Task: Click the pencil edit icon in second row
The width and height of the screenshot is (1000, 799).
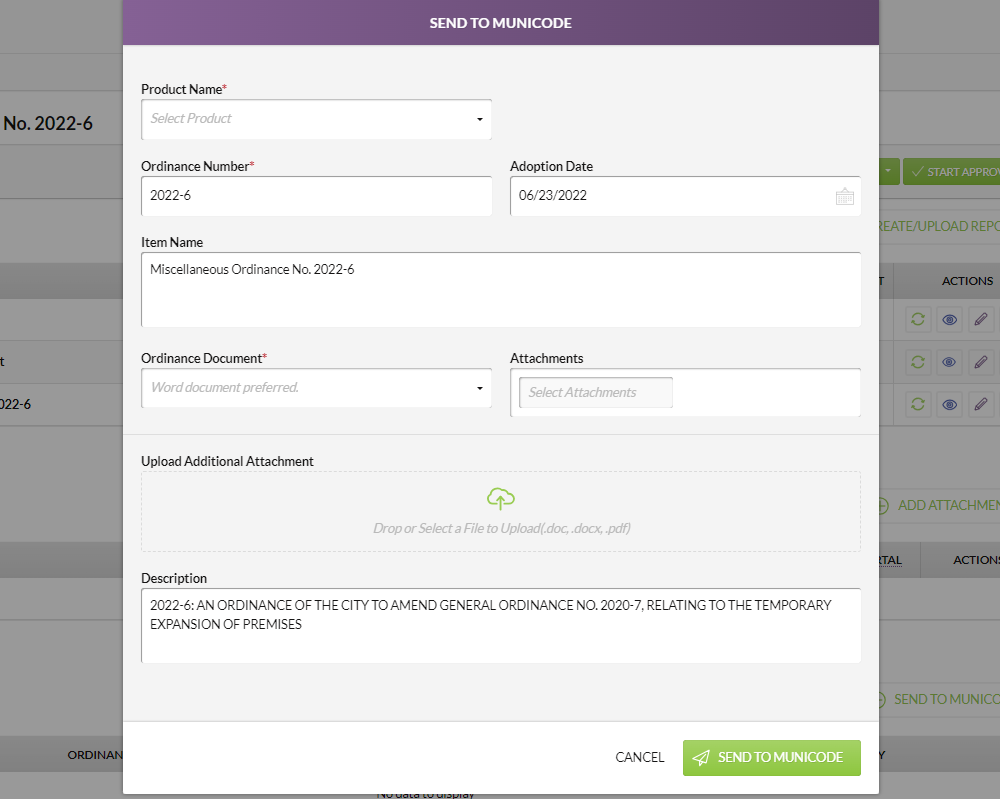Action: point(981,362)
